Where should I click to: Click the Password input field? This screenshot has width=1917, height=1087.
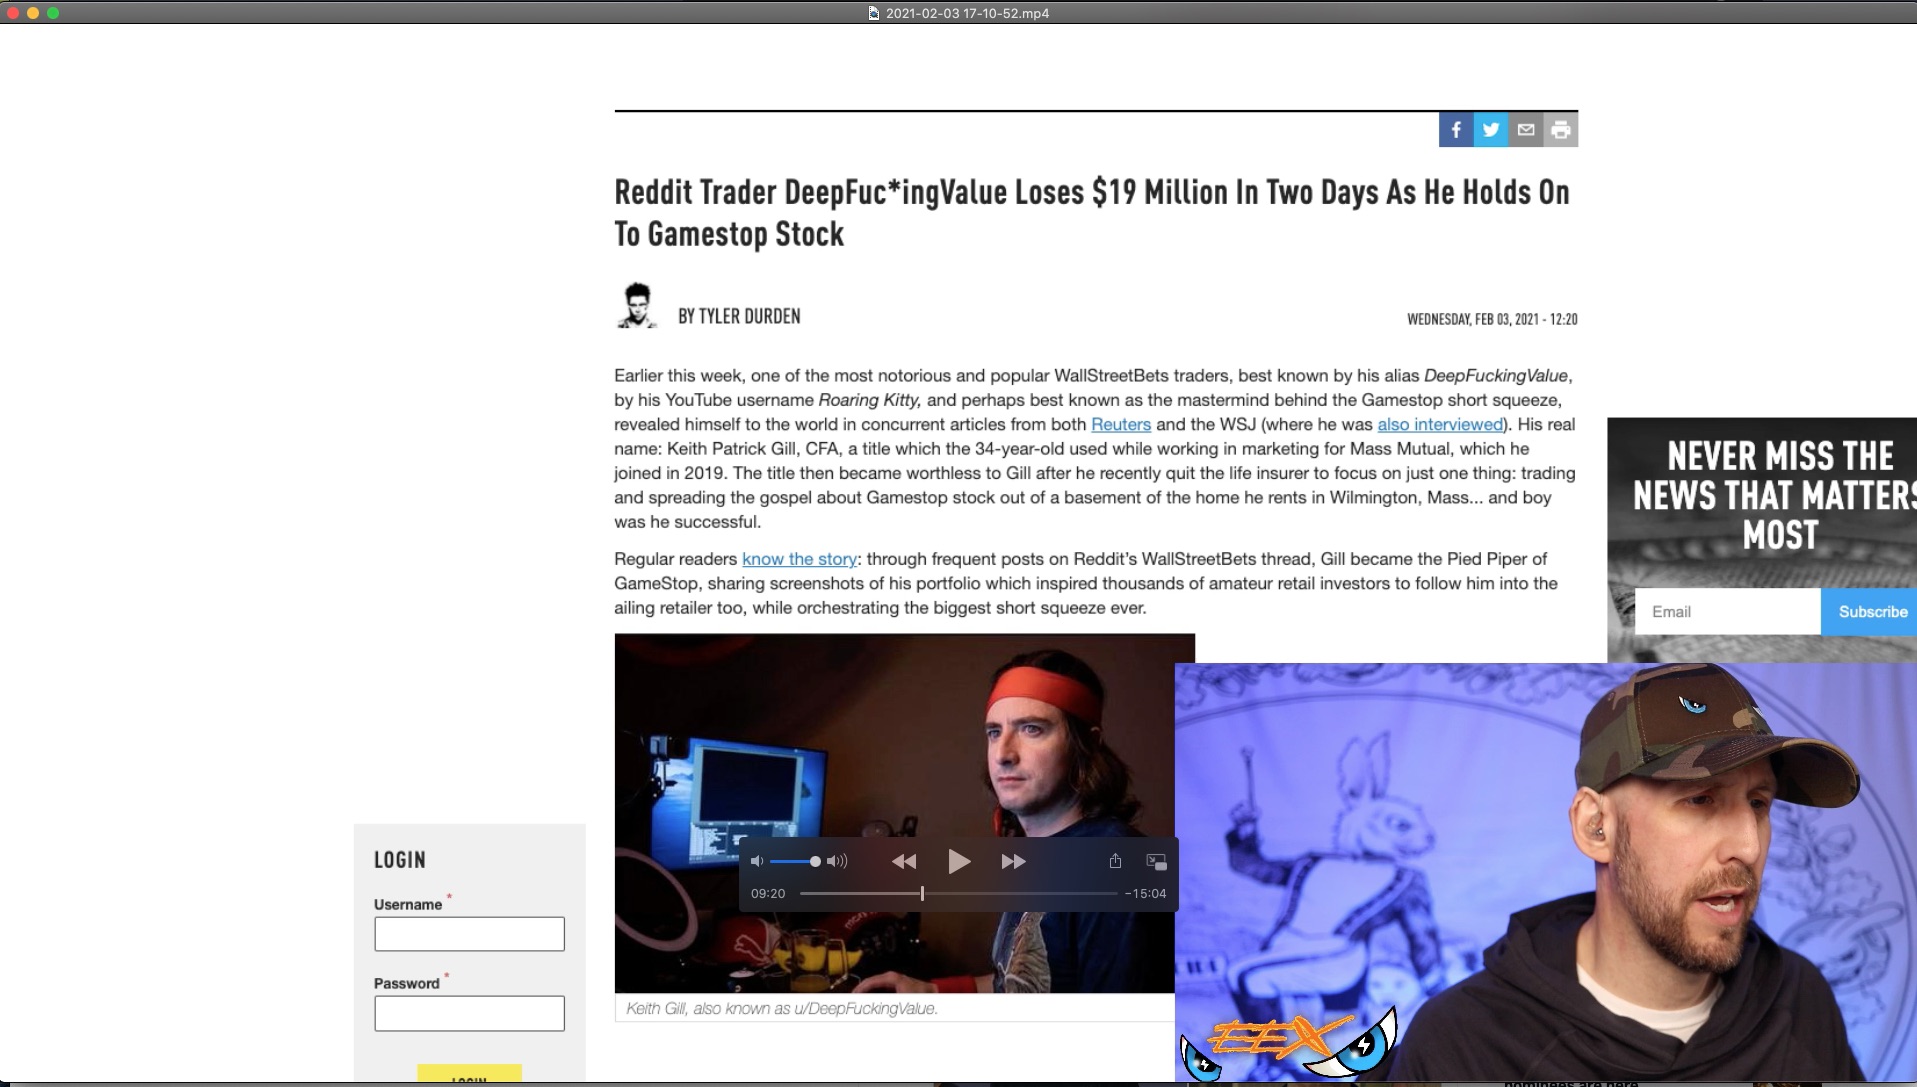(469, 1013)
